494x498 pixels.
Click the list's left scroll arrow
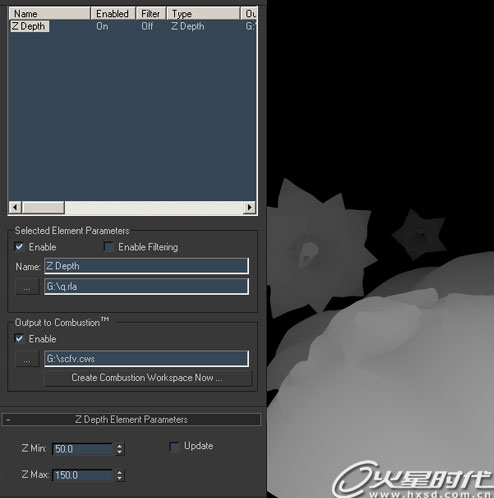[x=15, y=207]
